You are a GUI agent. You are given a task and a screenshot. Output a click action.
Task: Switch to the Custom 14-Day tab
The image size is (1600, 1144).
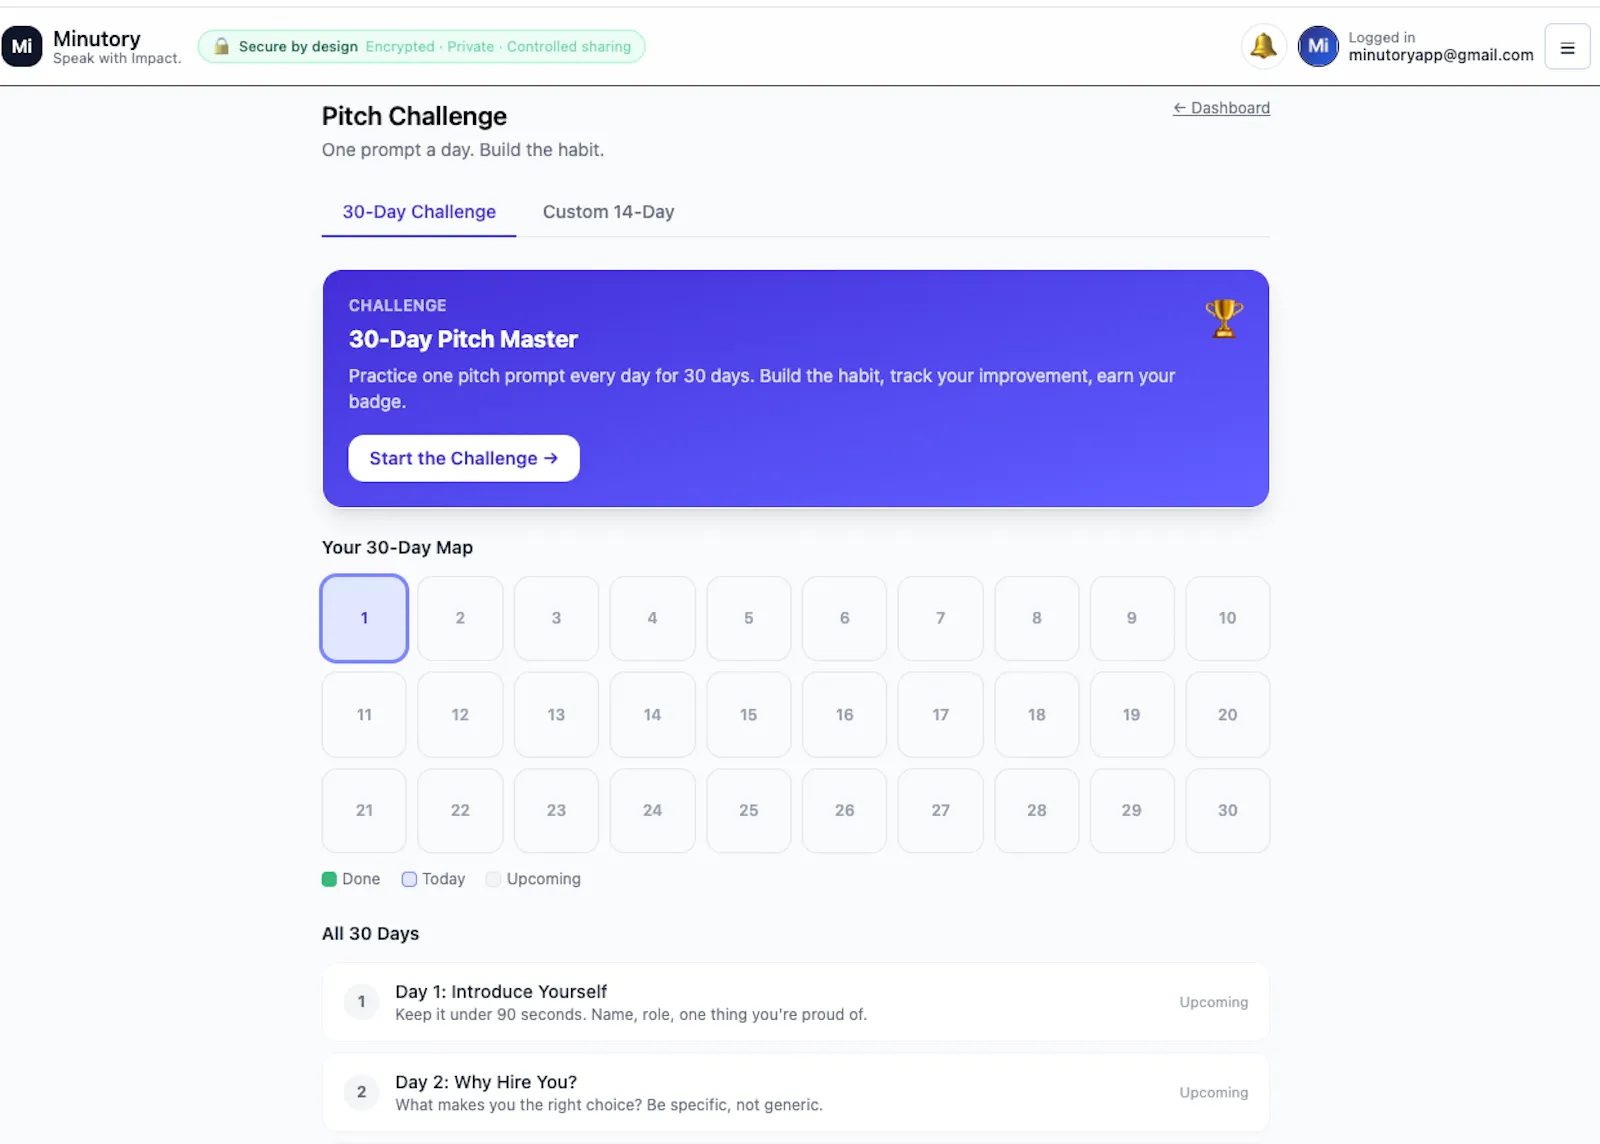pyautogui.click(x=608, y=212)
